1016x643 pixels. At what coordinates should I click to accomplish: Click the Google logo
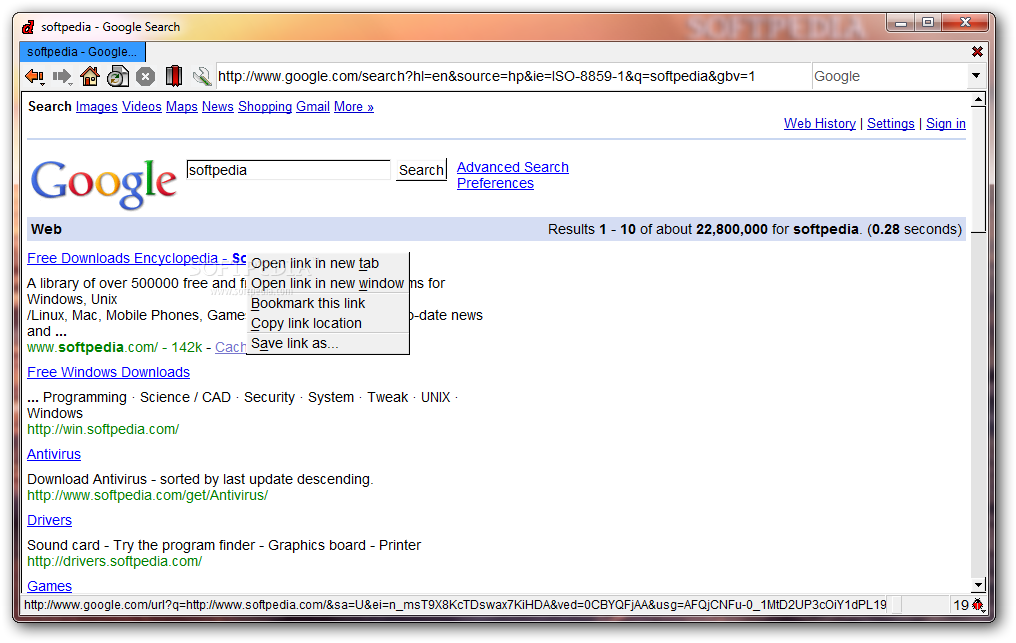click(104, 184)
